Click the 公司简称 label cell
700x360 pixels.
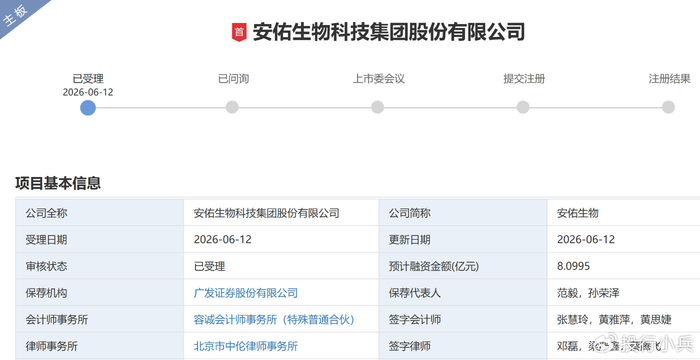click(x=463, y=213)
